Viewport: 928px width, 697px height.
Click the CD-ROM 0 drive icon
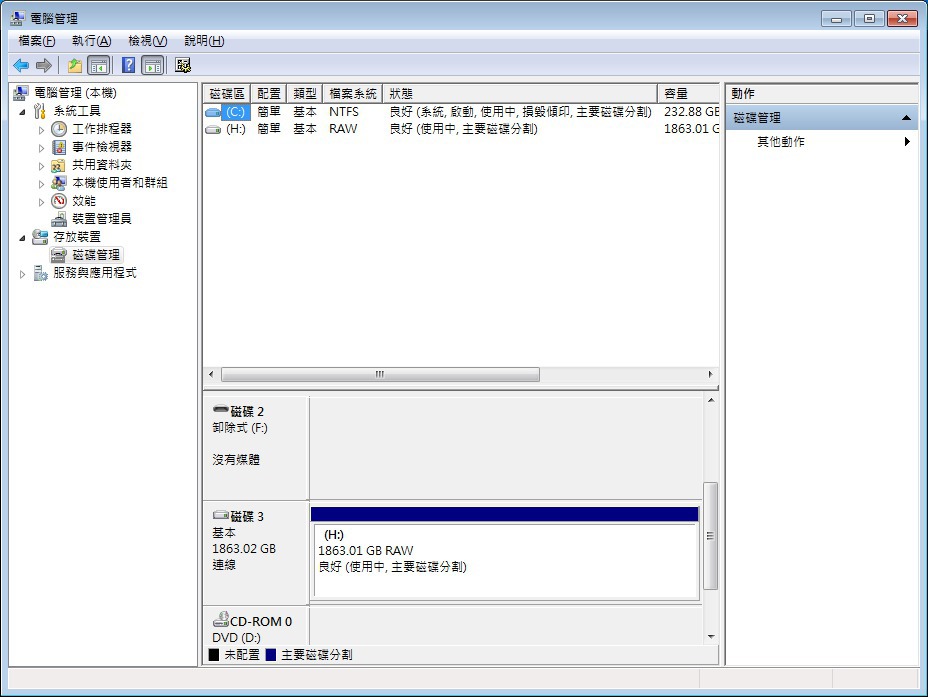coord(221,619)
